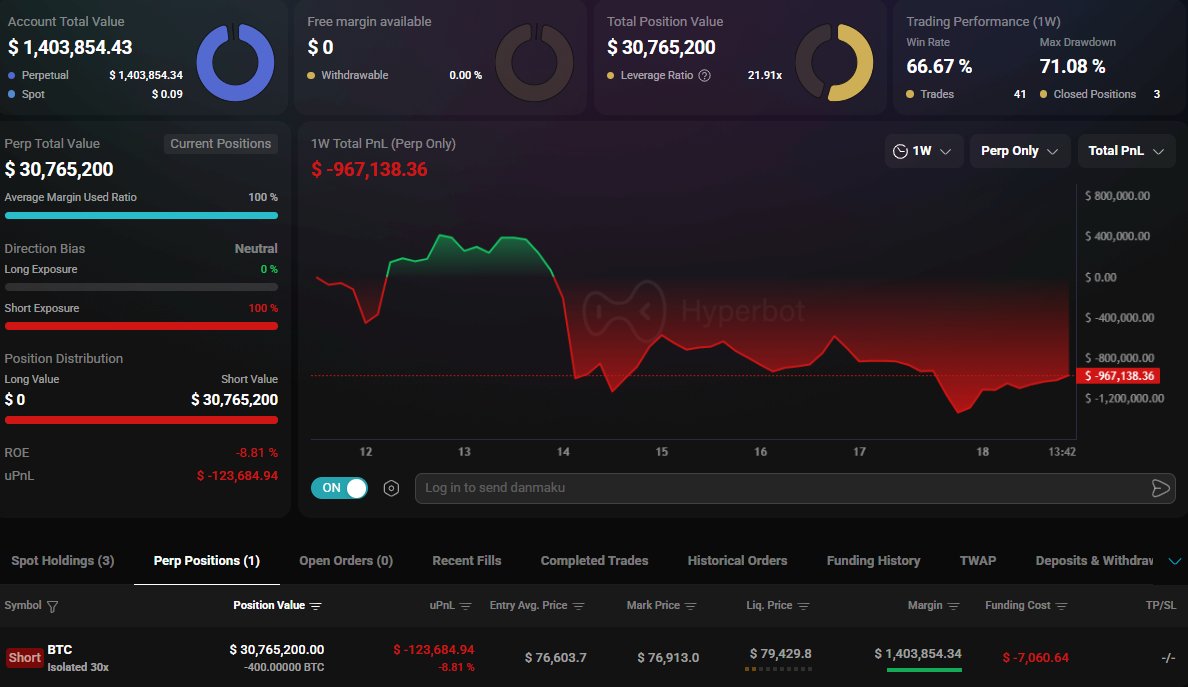This screenshot has width=1188, height=687.
Task: Sort positions by uPnL column
Action: [463, 605]
